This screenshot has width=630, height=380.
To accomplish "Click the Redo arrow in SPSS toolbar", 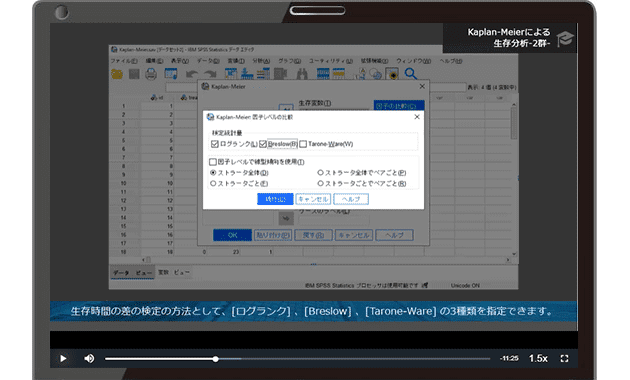I will click(x=210, y=74).
